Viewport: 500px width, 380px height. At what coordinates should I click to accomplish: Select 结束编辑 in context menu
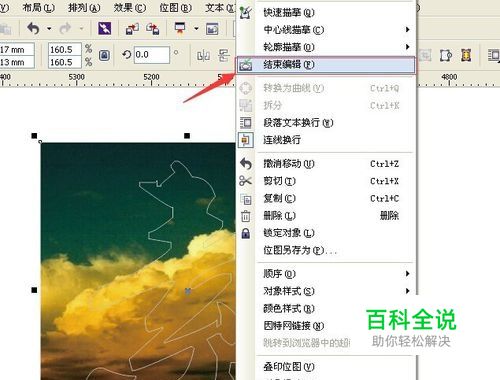point(326,65)
